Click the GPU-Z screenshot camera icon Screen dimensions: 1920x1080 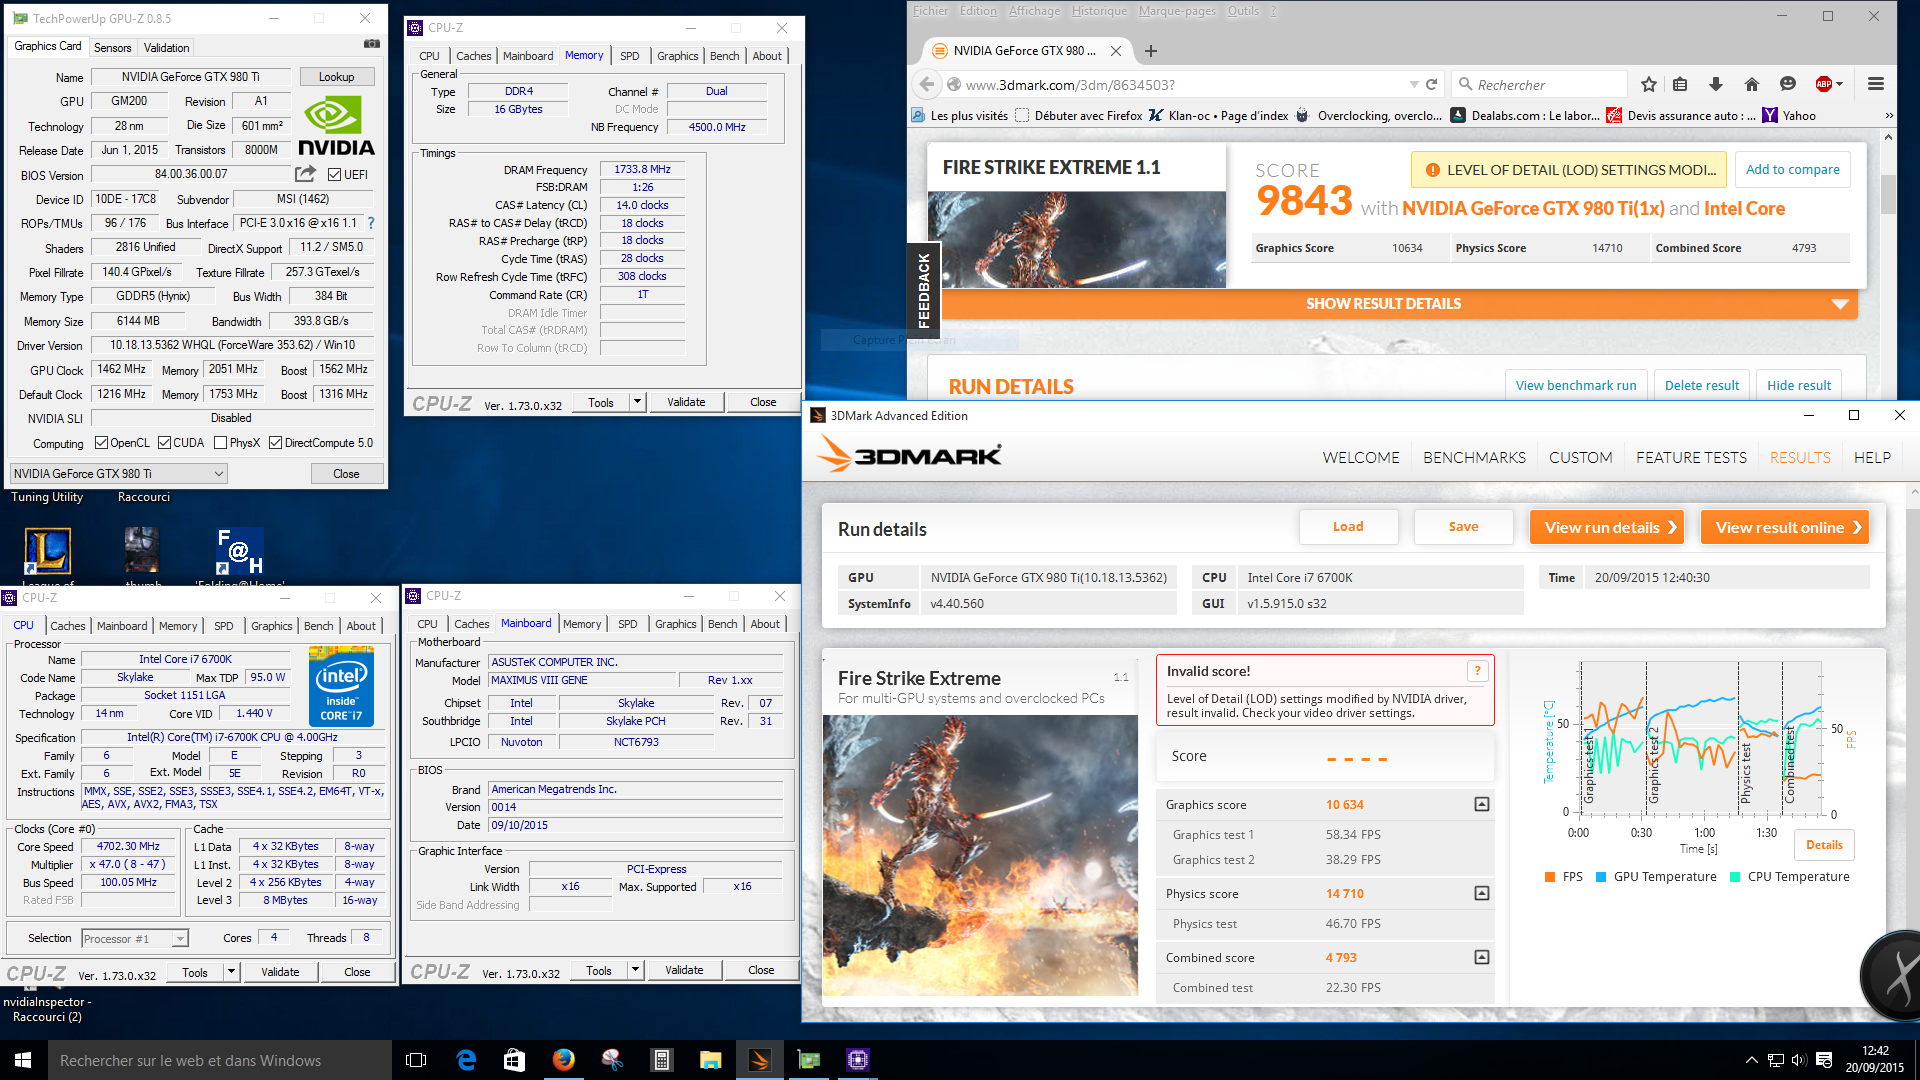[x=372, y=44]
